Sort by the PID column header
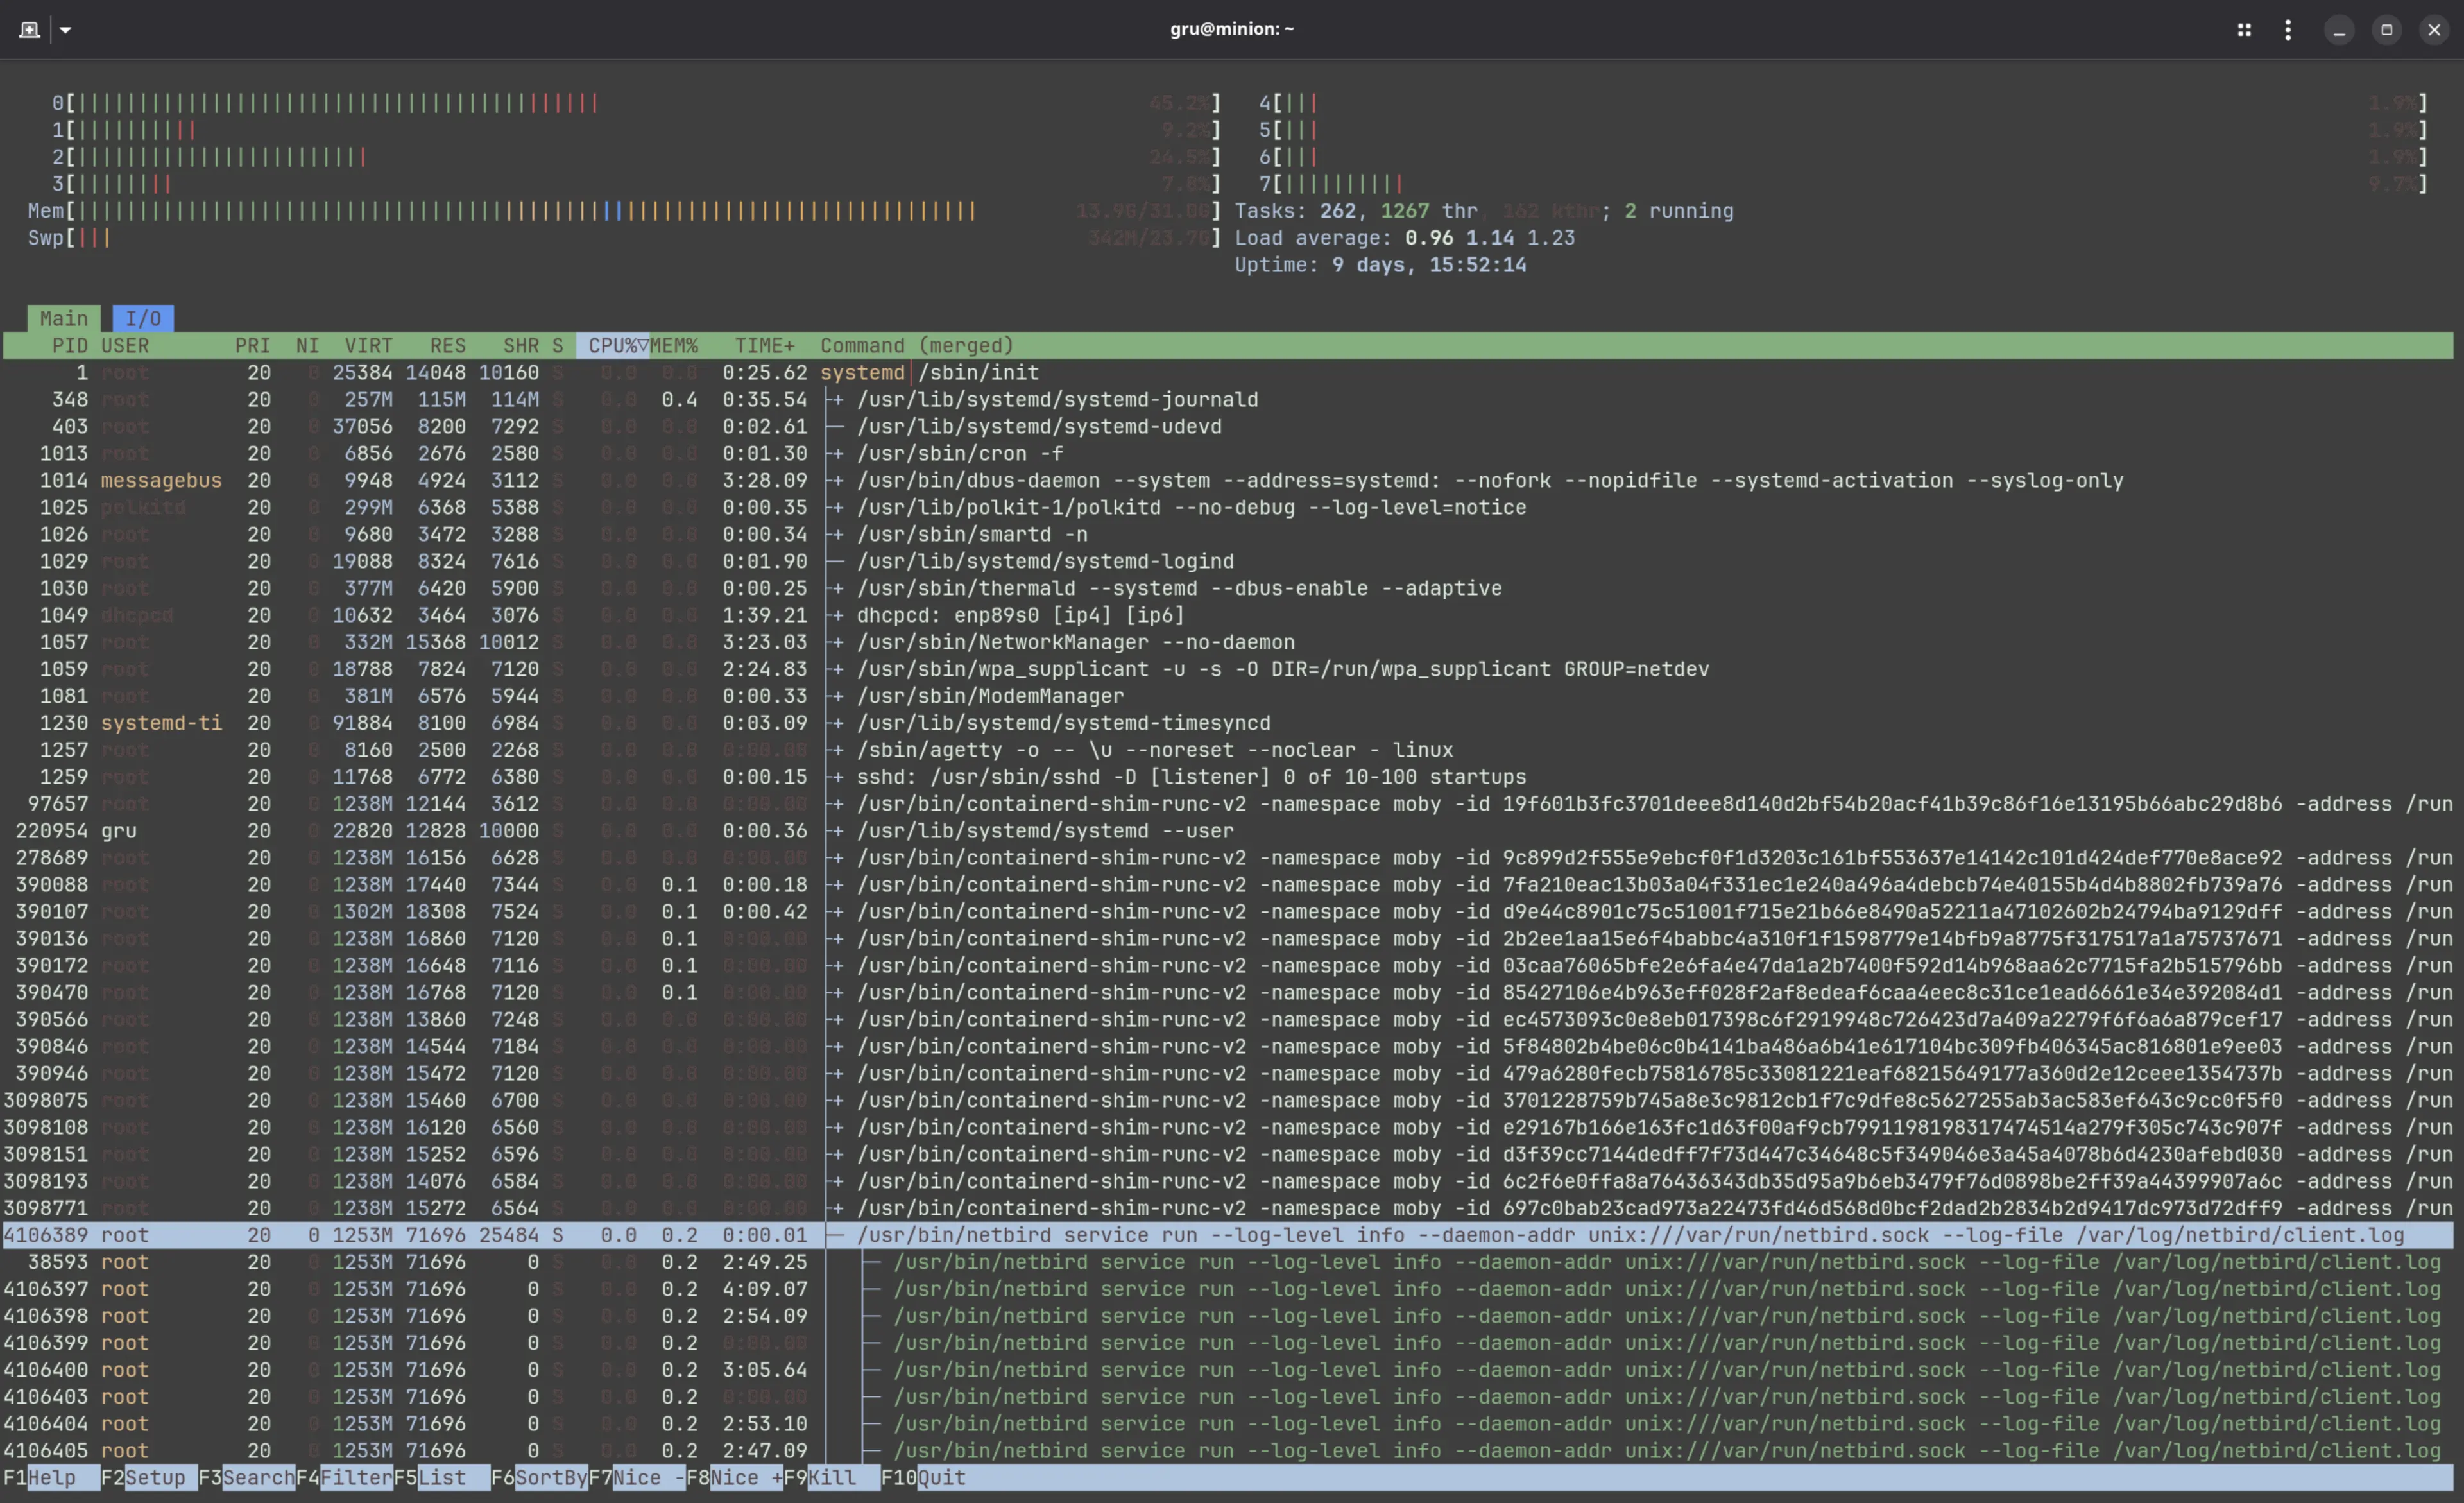Screen dimensions: 2464x1503 click(70, 346)
